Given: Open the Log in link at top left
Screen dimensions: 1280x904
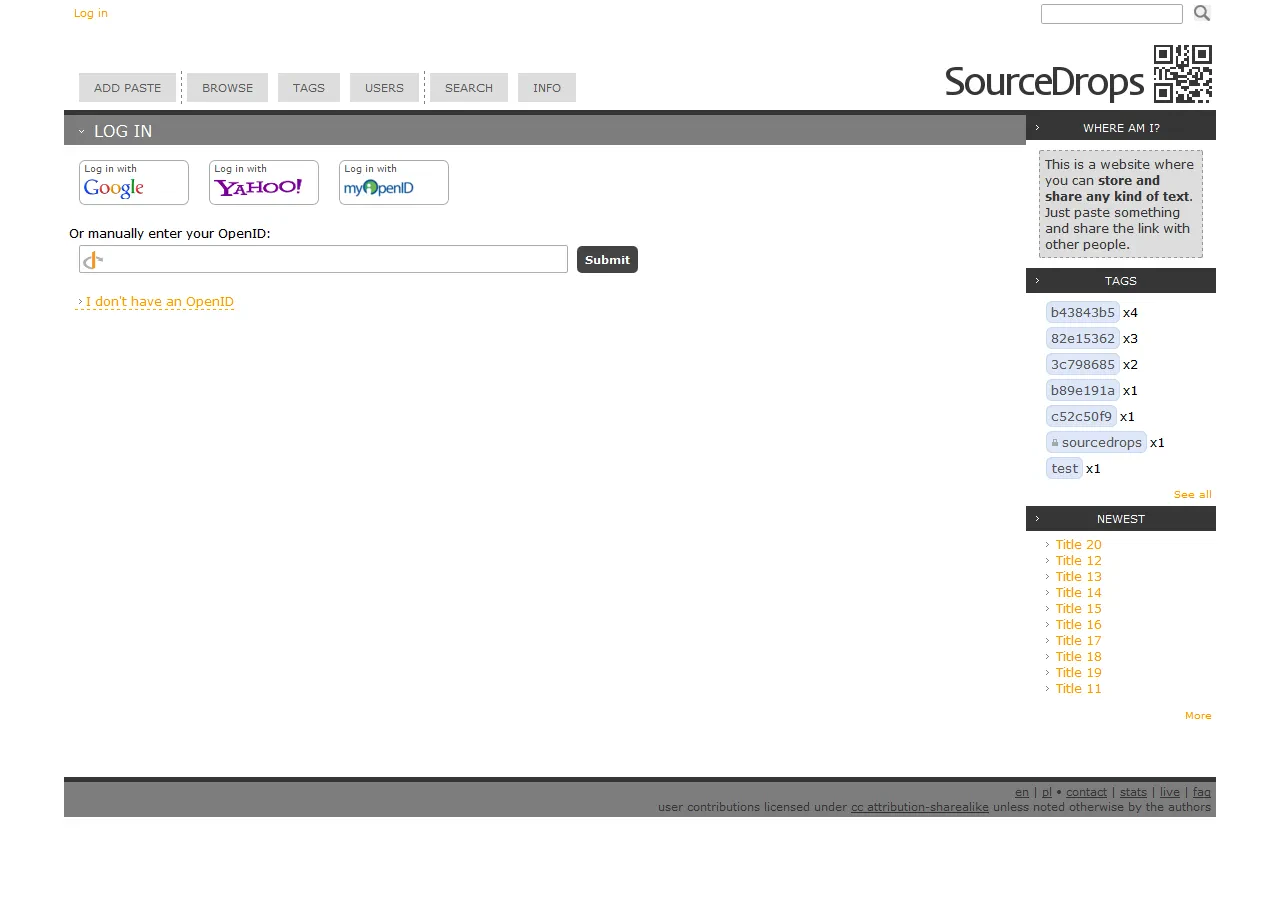Looking at the screenshot, I should 91,13.
